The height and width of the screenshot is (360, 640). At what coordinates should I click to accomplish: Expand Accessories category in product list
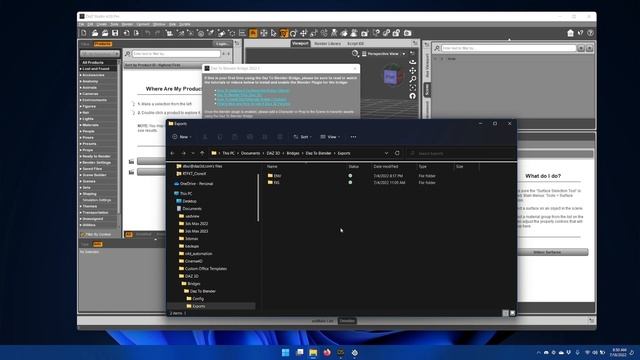81,75
